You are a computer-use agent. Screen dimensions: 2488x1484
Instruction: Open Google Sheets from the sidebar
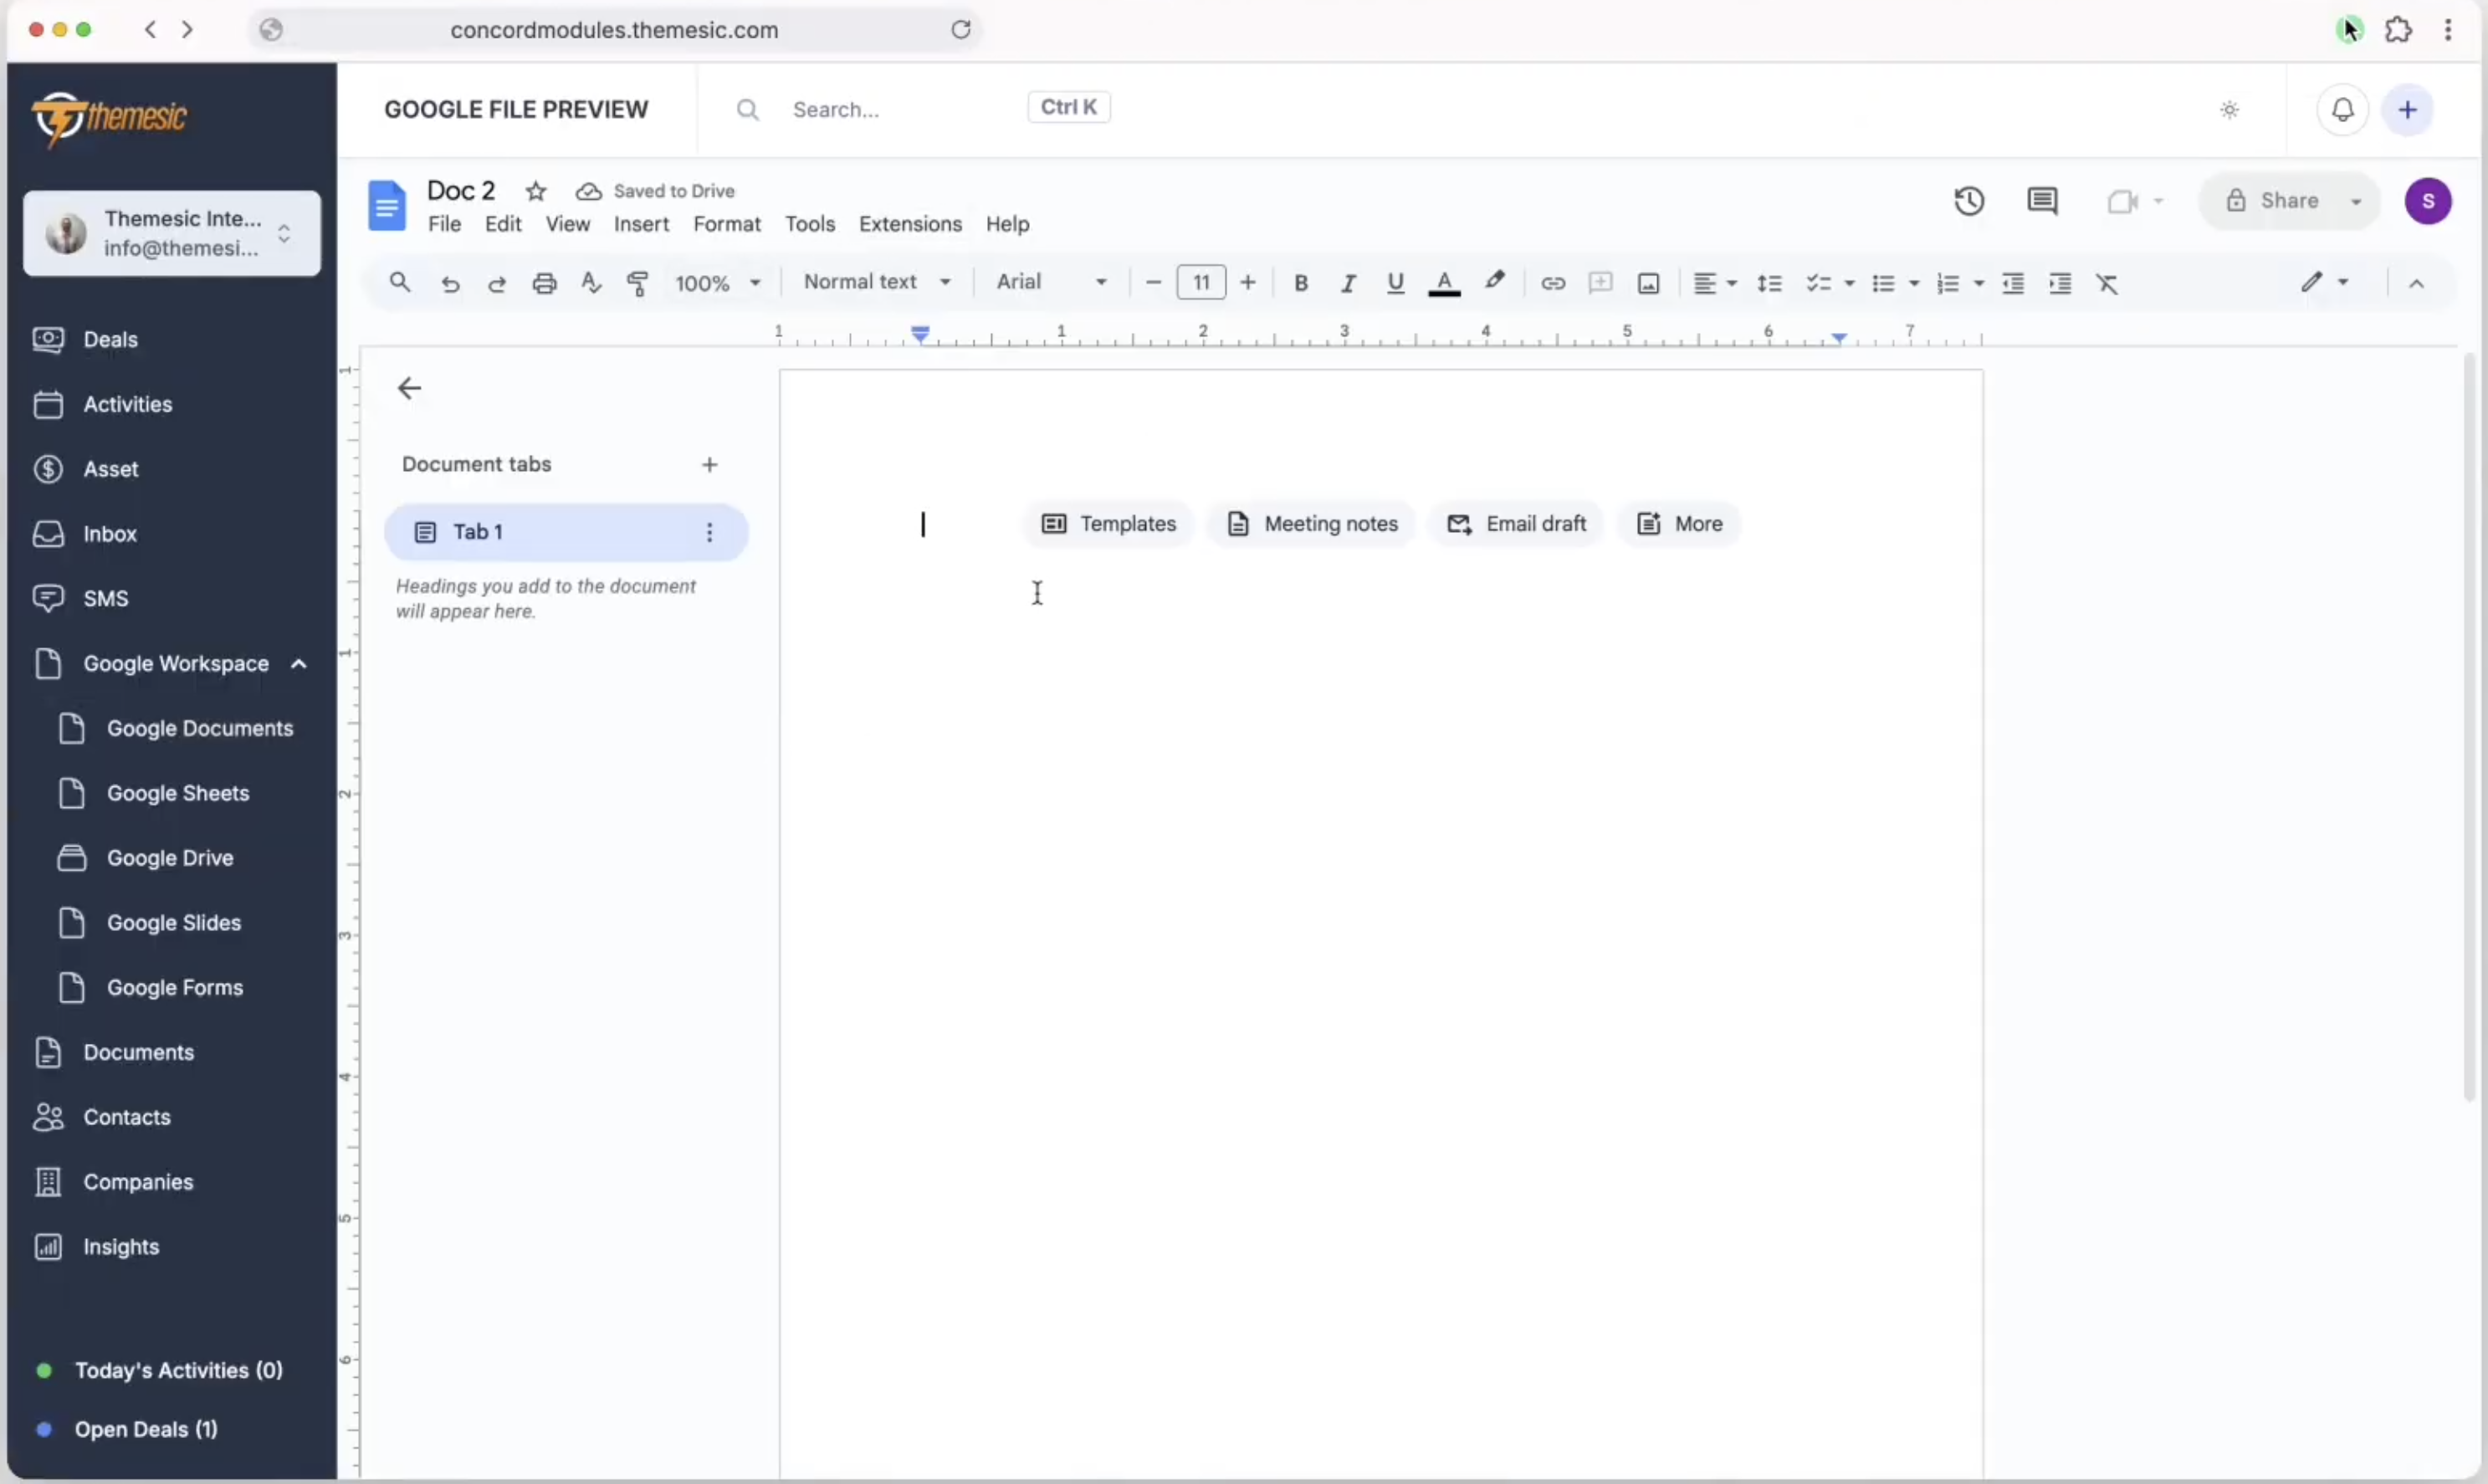pyautogui.click(x=178, y=792)
